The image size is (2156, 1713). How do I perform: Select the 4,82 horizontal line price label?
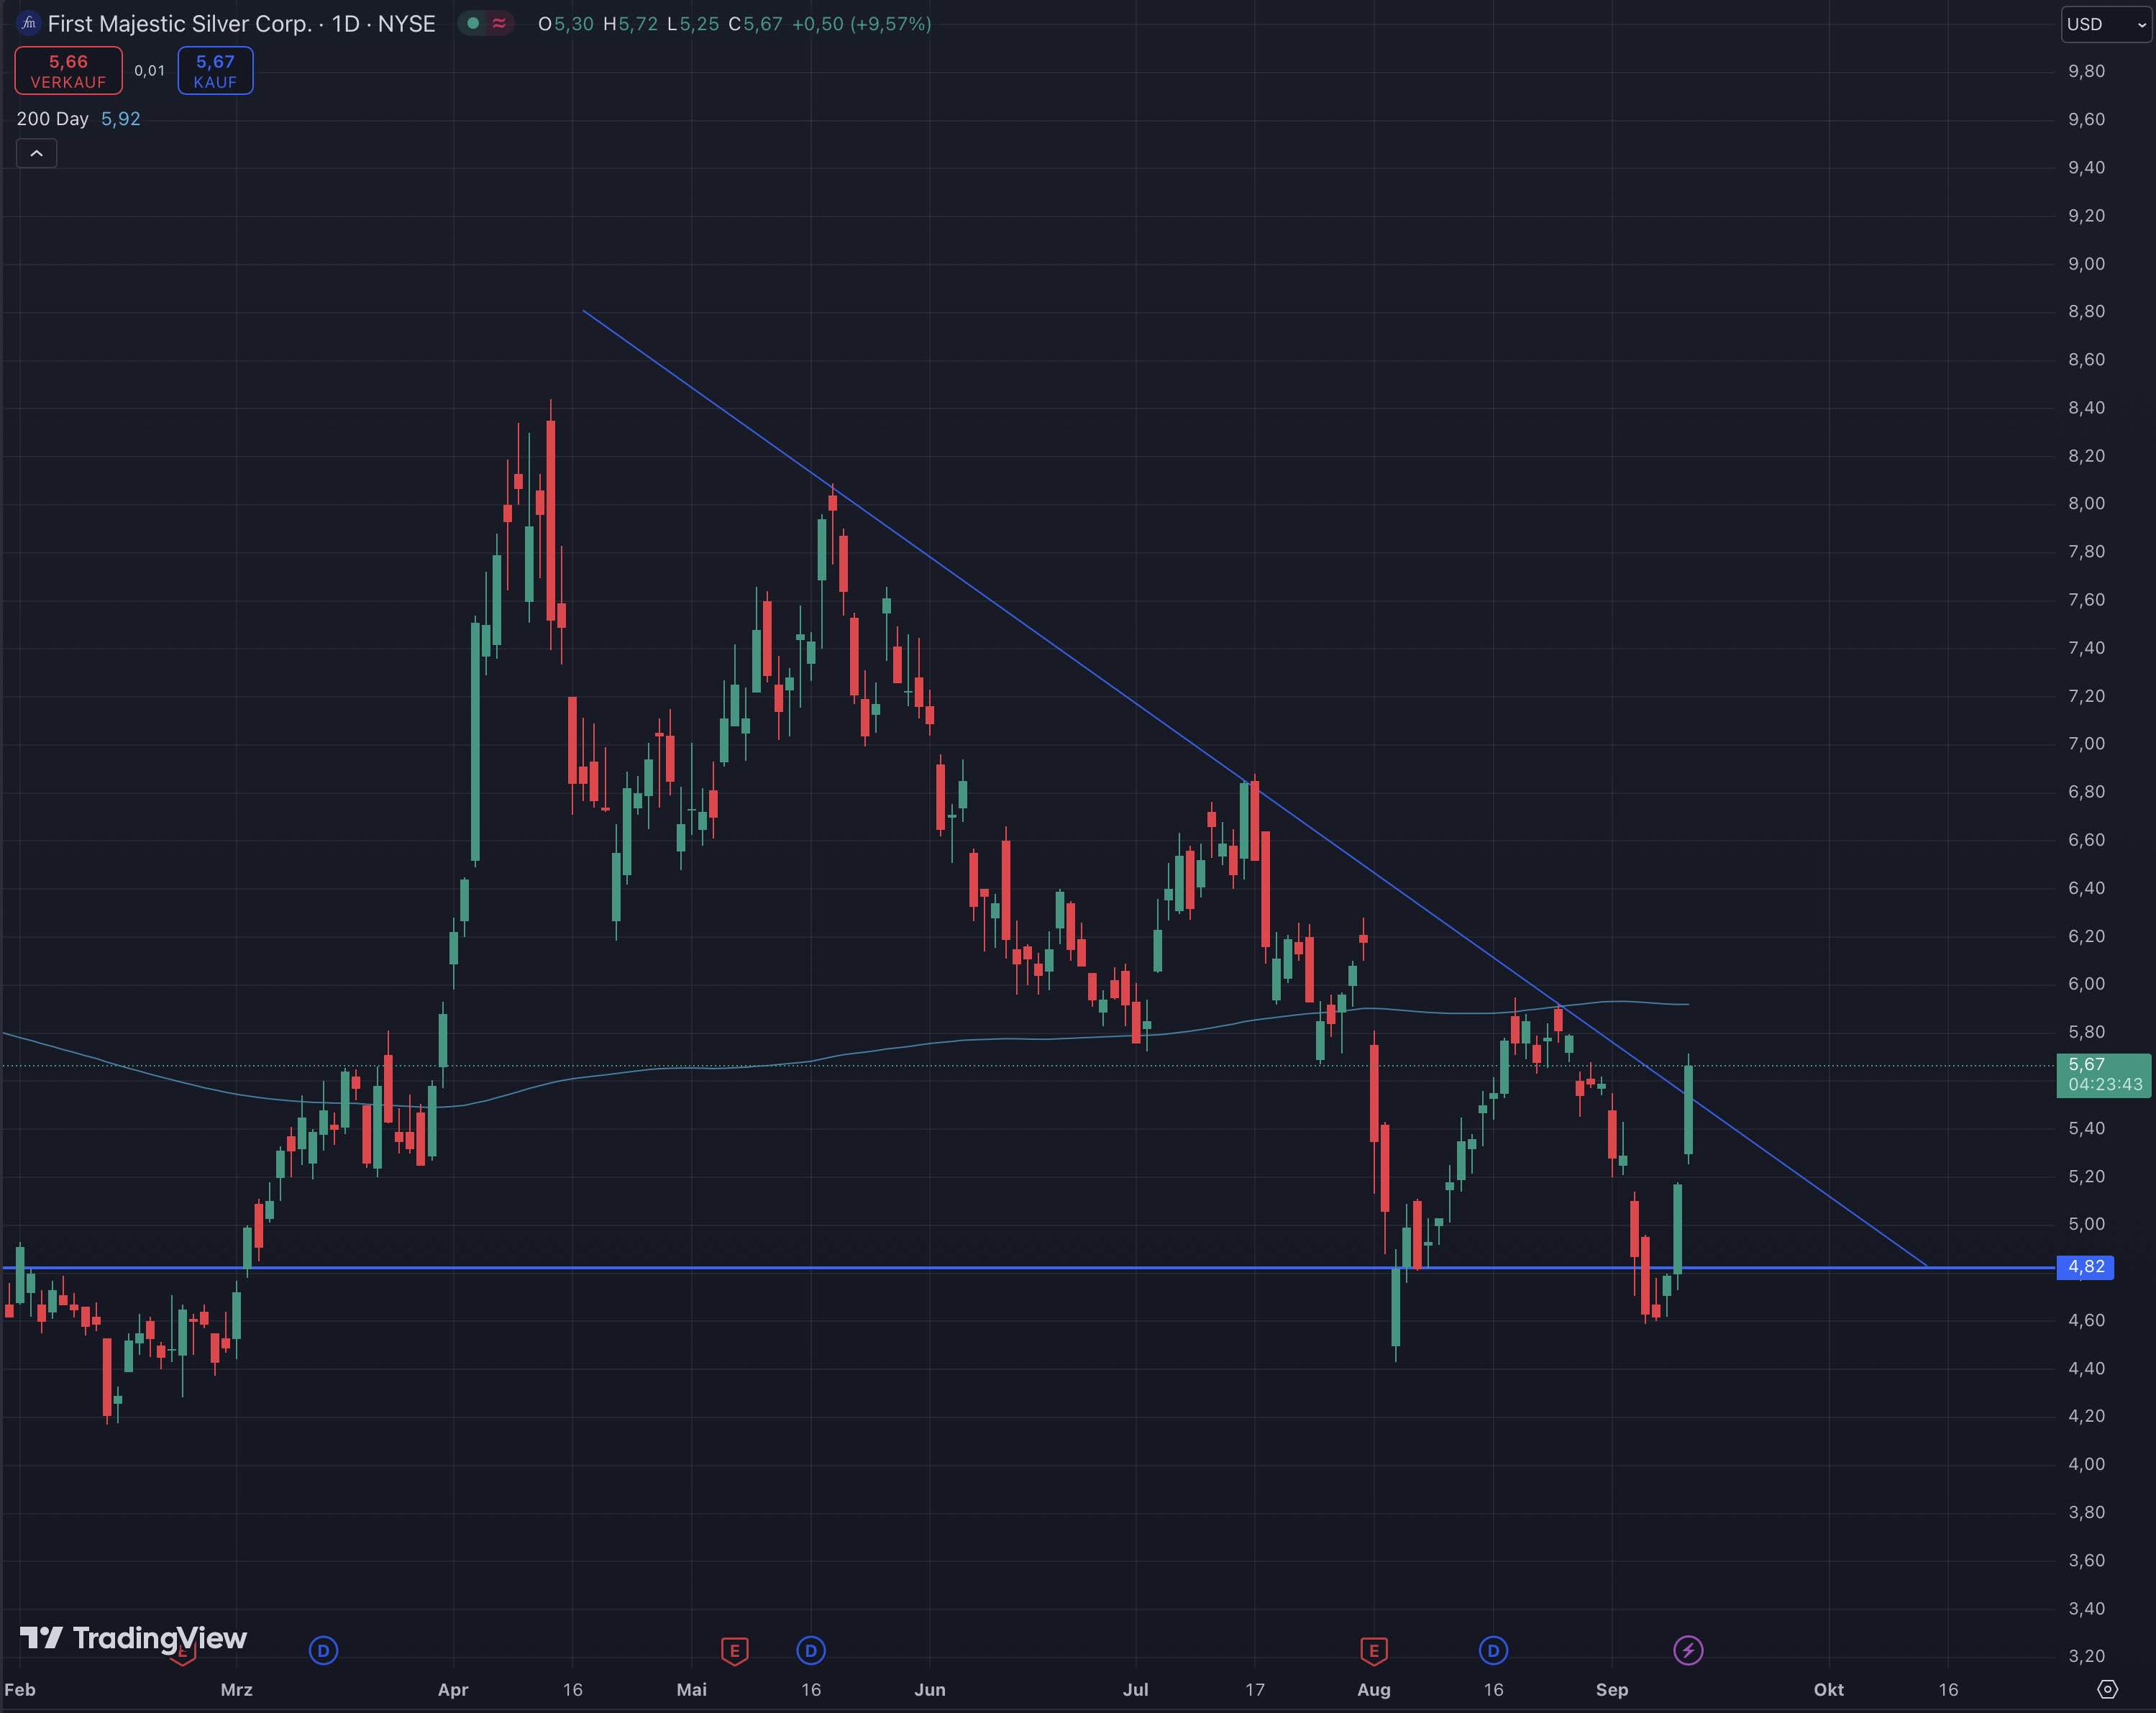(x=2086, y=1267)
